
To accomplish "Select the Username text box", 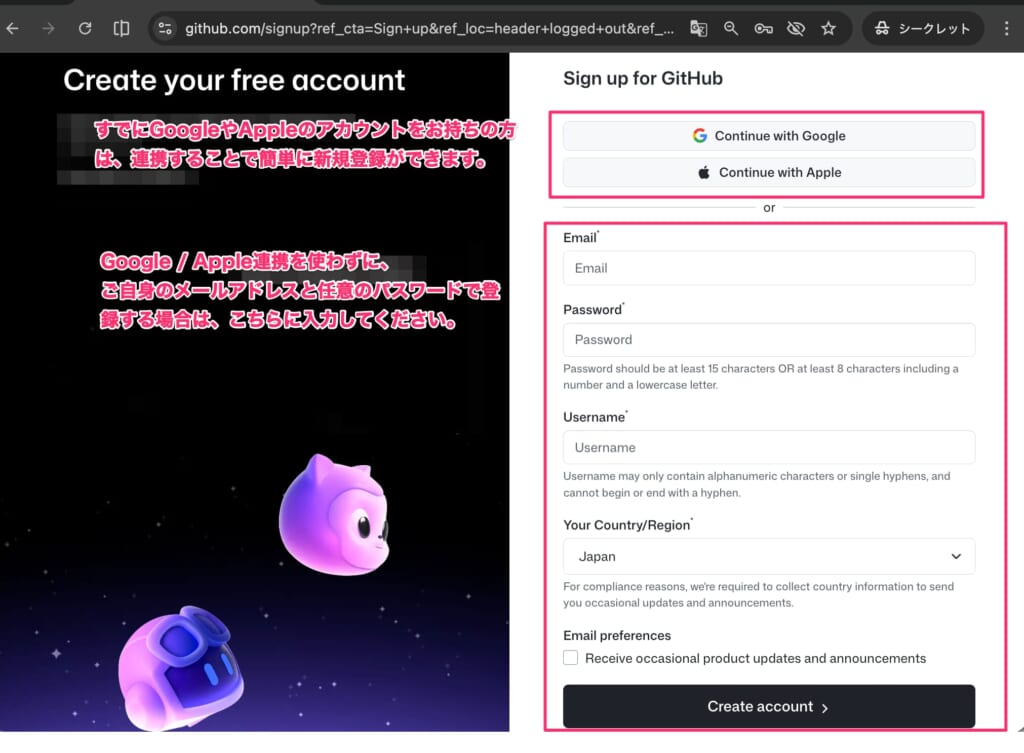I will [x=768, y=448].
